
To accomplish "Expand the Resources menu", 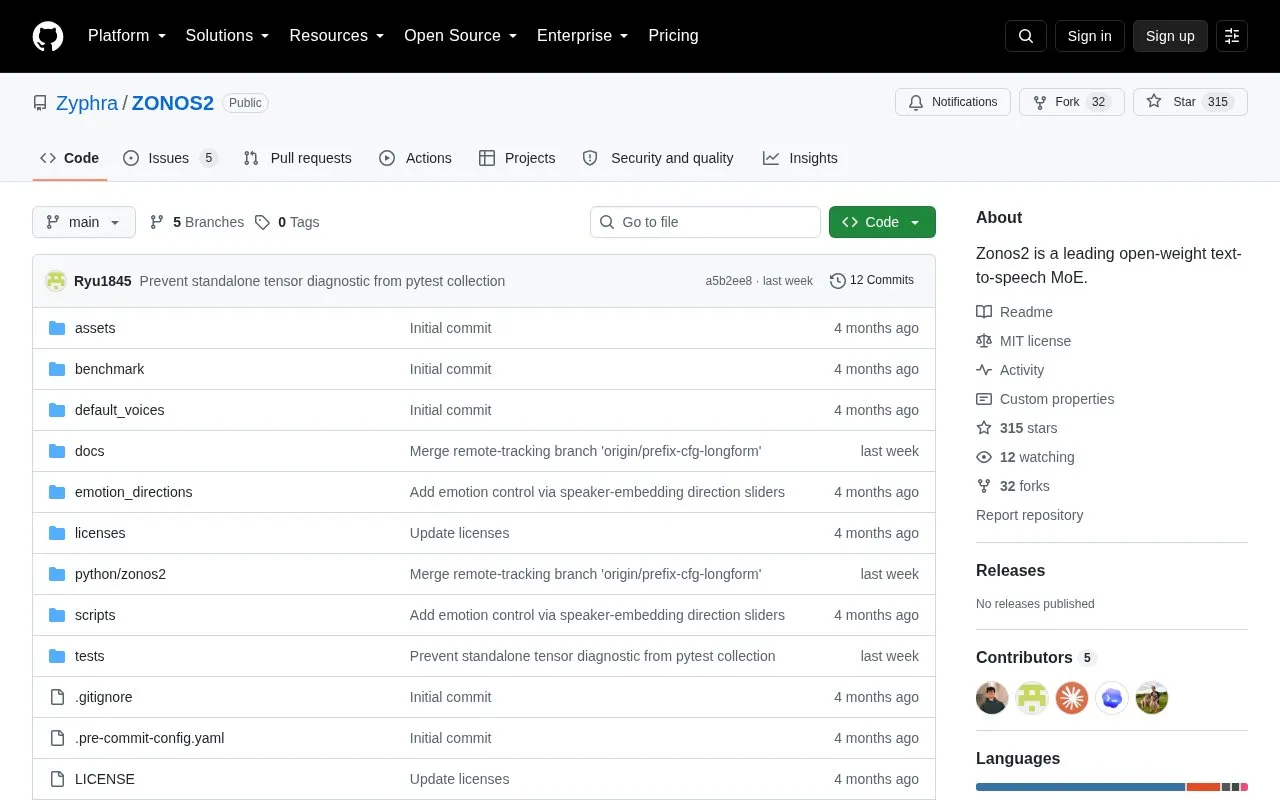I will coord(337,36).
